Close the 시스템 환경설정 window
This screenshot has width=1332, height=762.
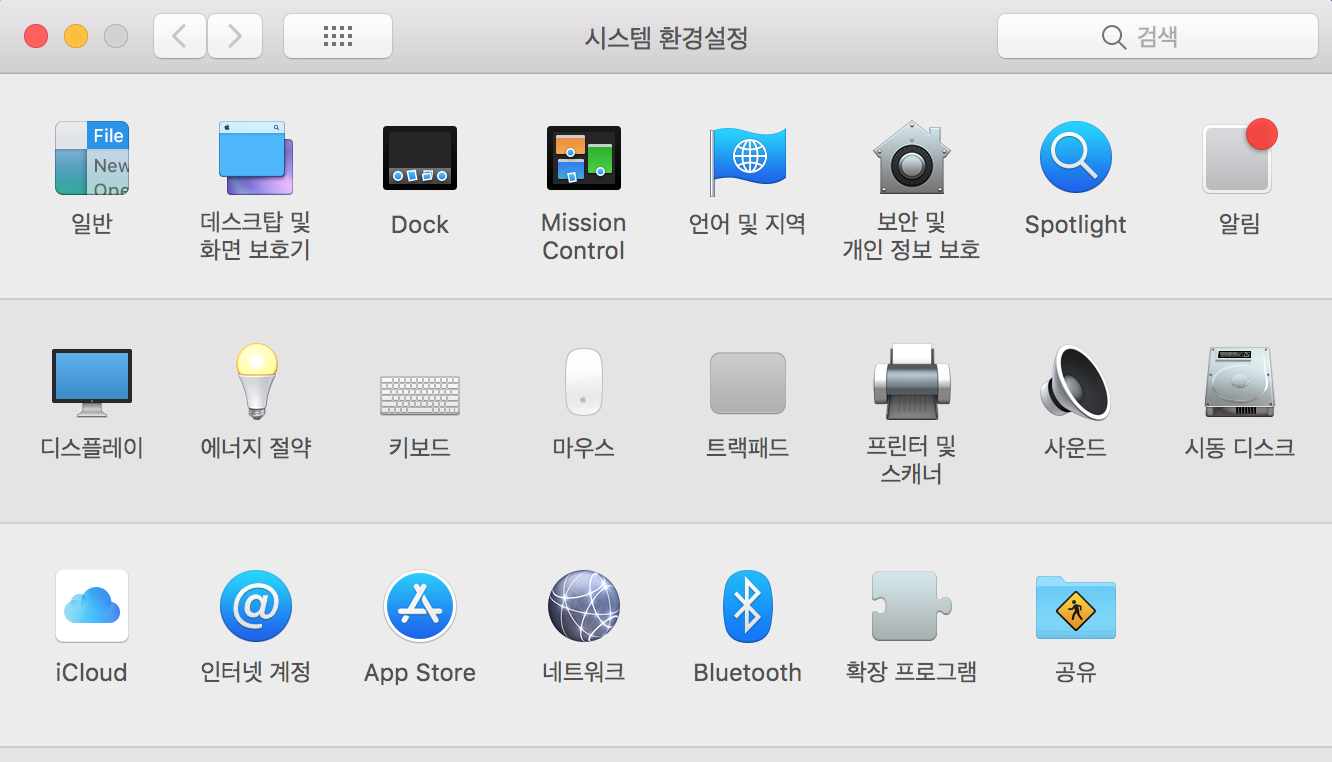(36, 37)
